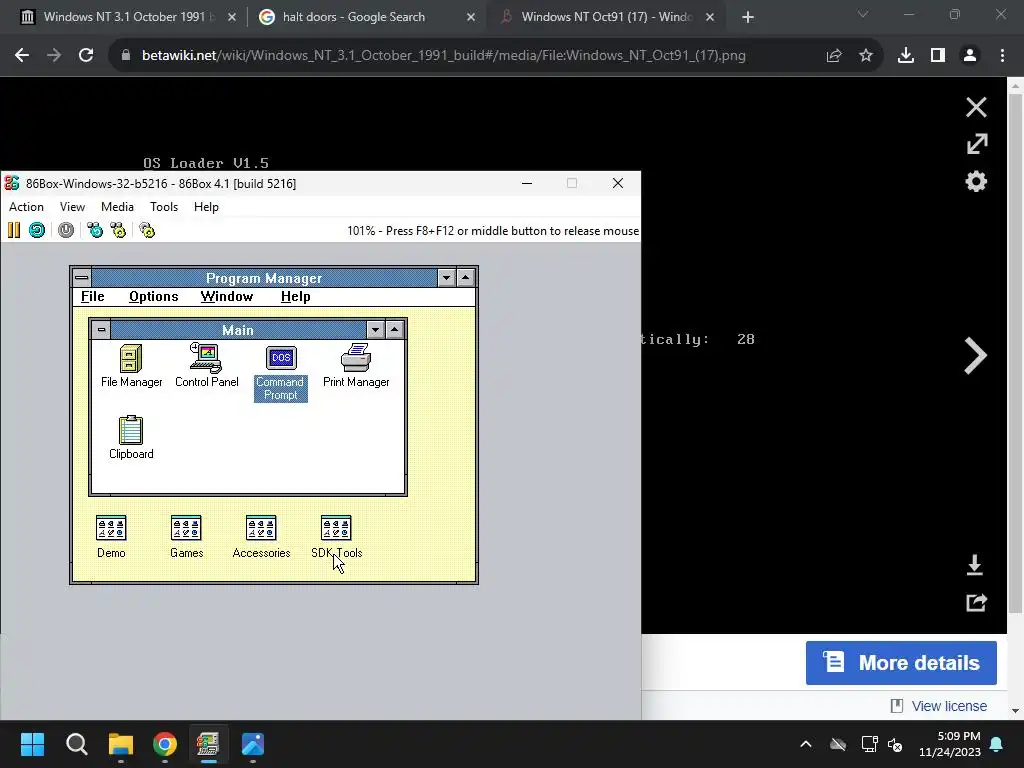Go to next image chevron
Screen dimensions: 1024x768
click(x=975, y=356)
